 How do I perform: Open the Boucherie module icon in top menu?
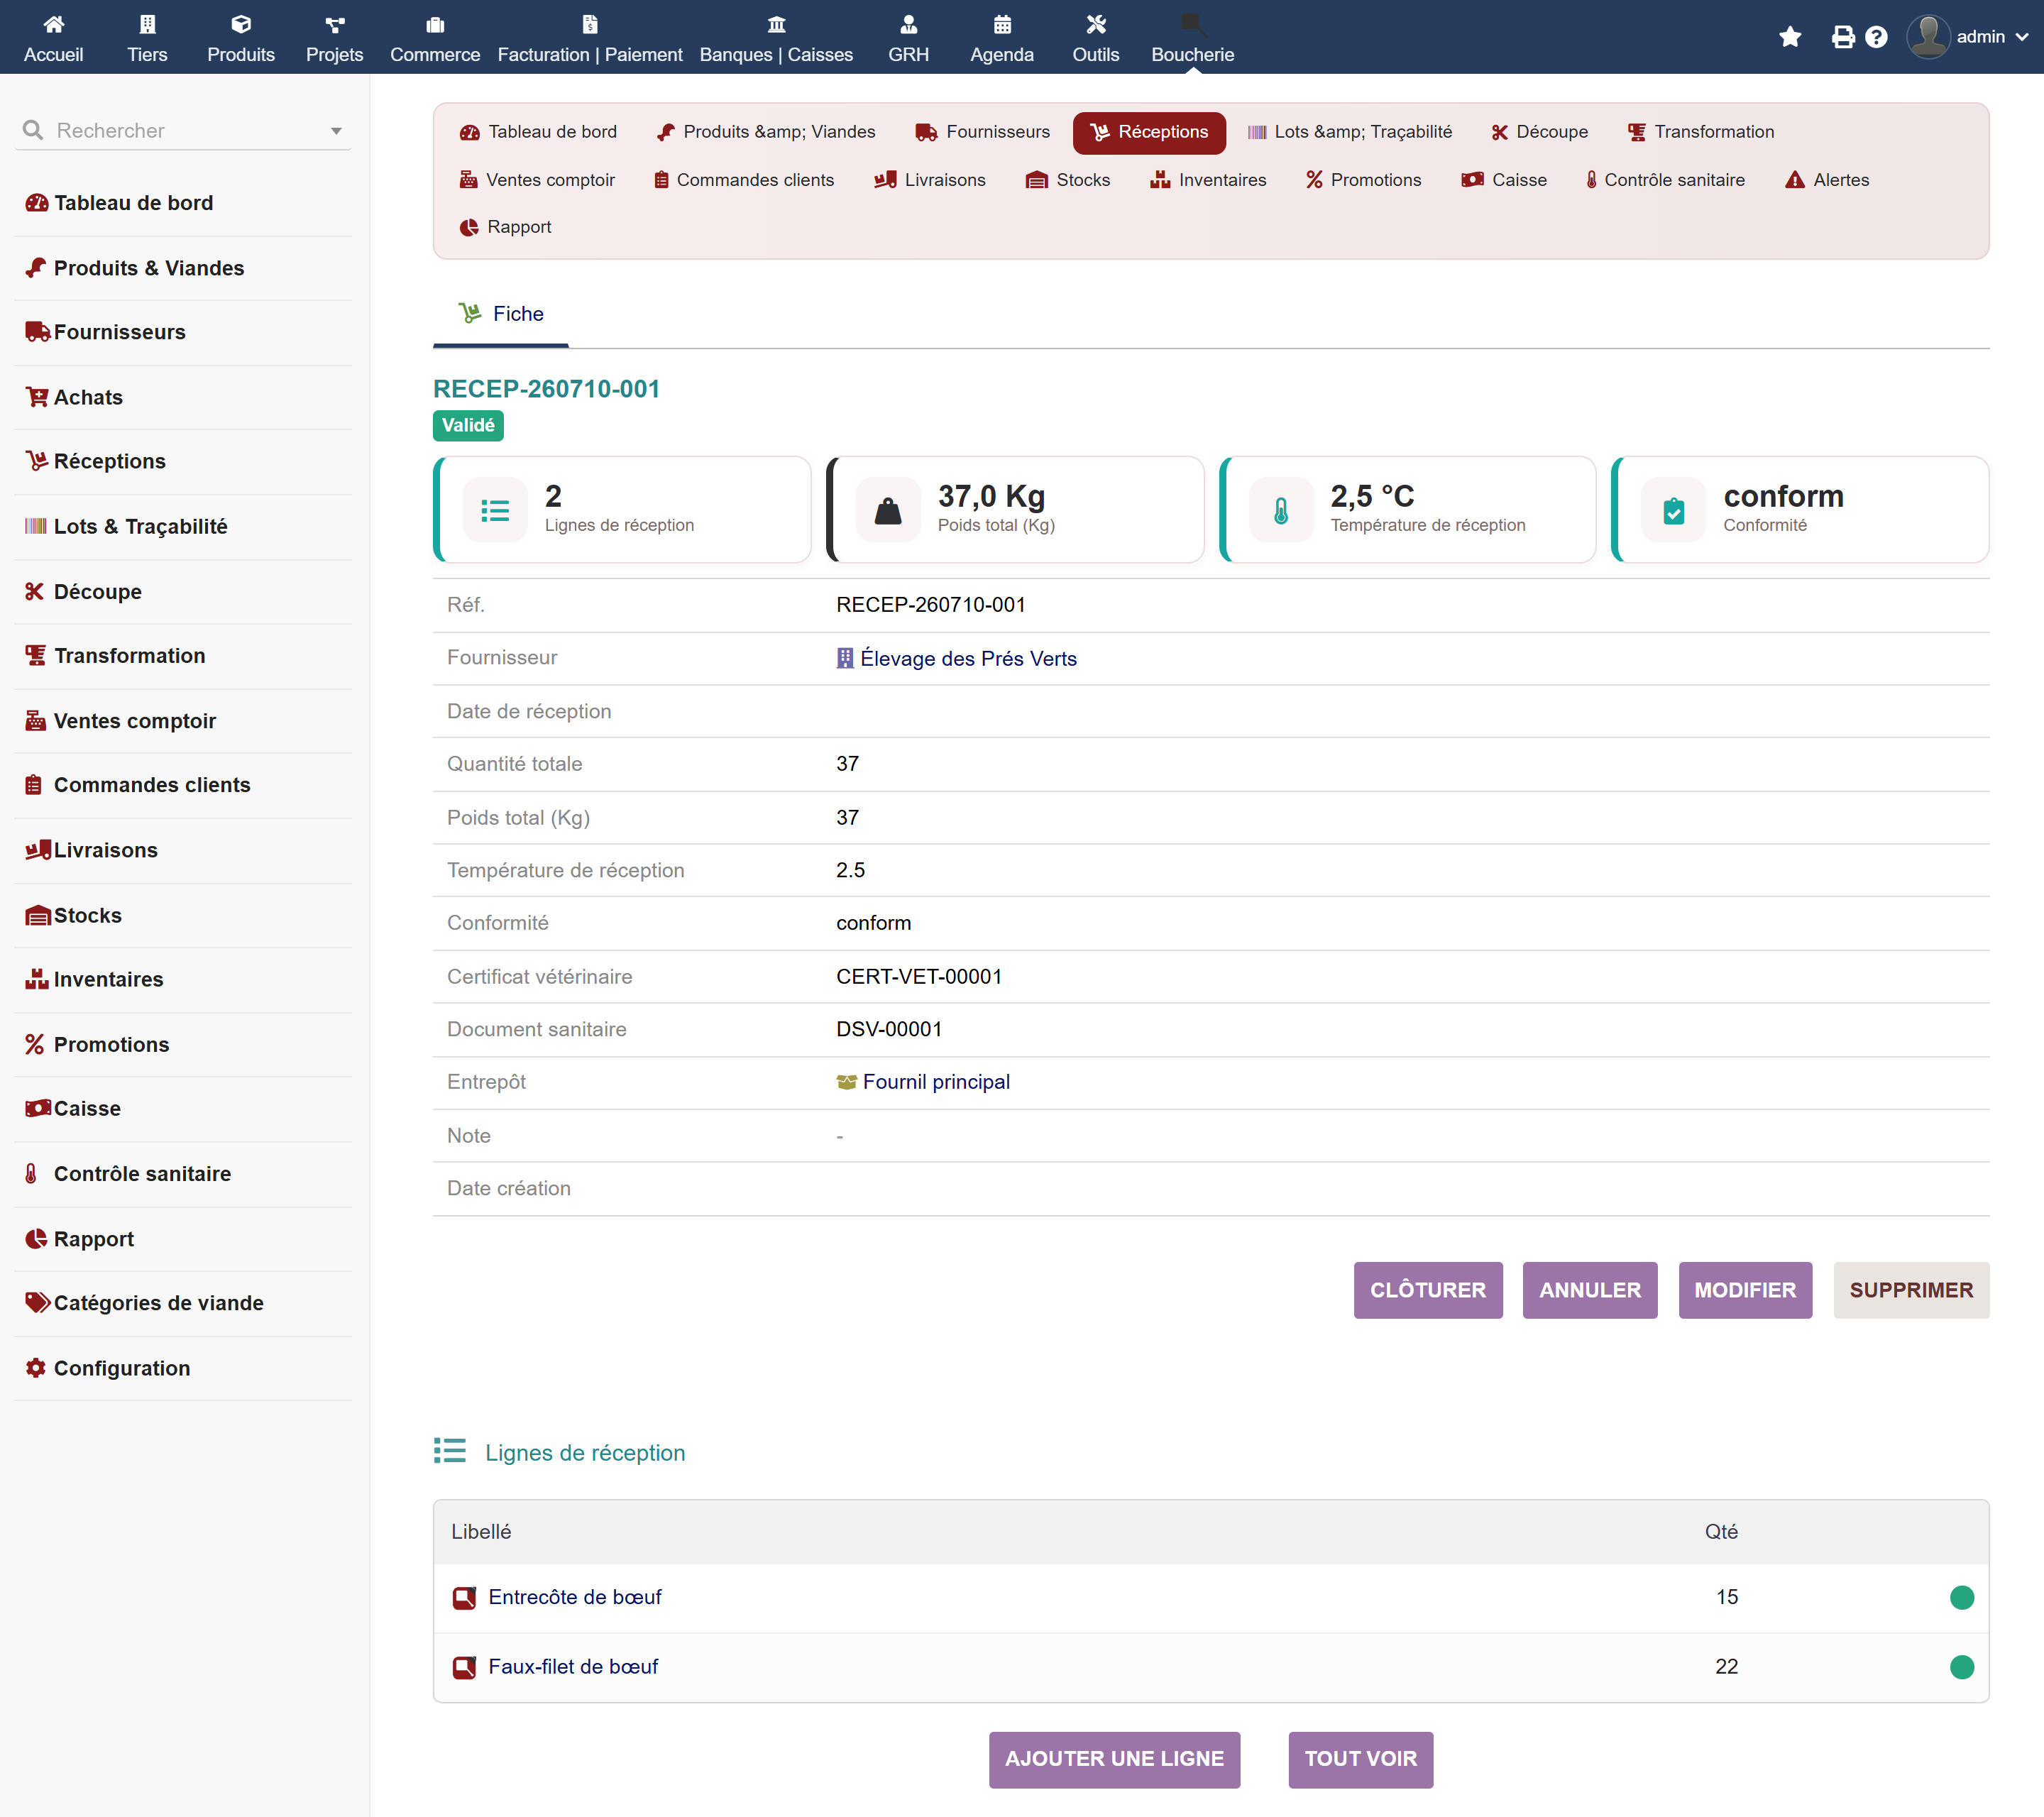pos(1192,24)
